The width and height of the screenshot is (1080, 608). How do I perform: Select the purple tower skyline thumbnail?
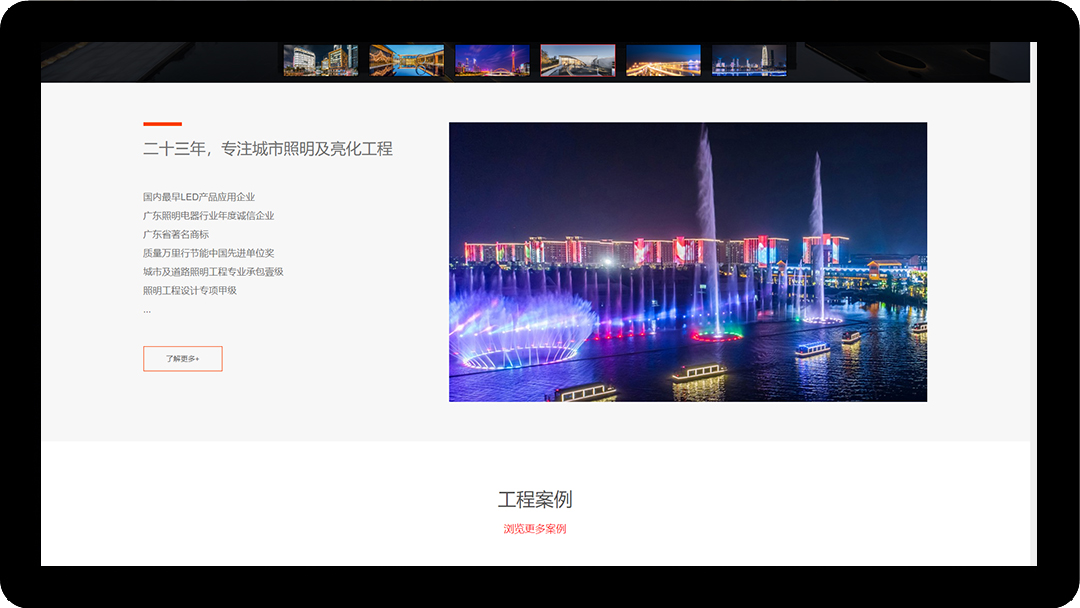coord(492,61)
